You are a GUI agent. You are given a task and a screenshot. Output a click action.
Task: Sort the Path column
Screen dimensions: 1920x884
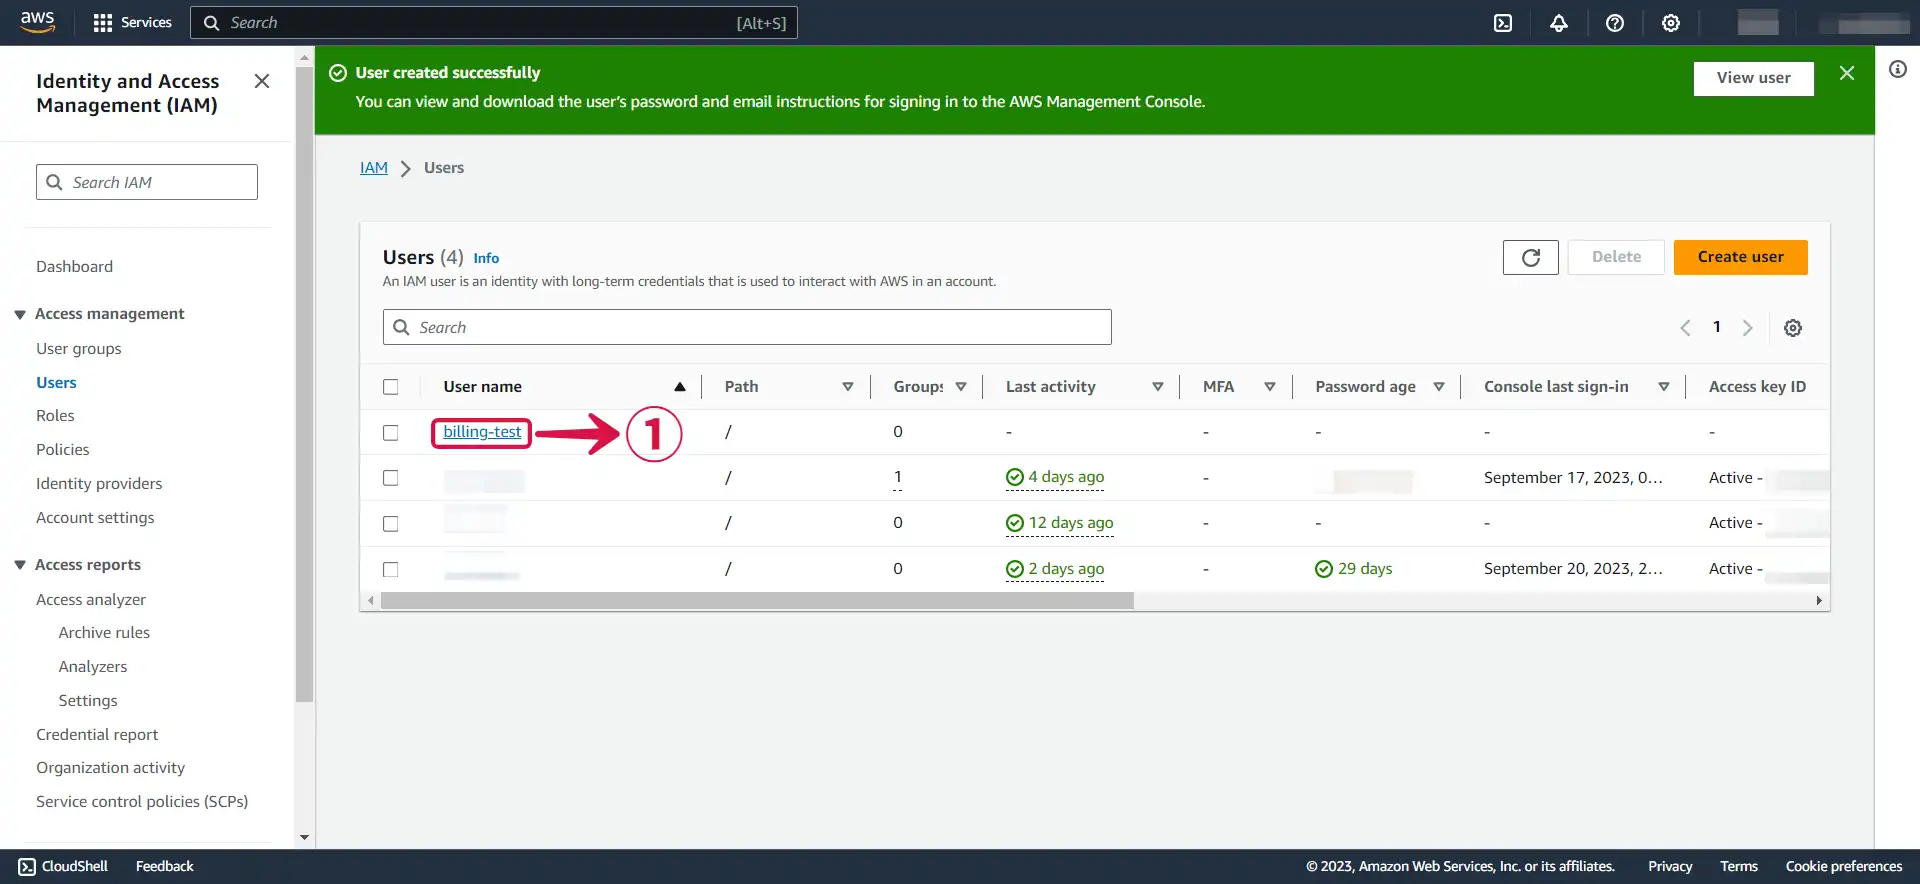(847, 387)
